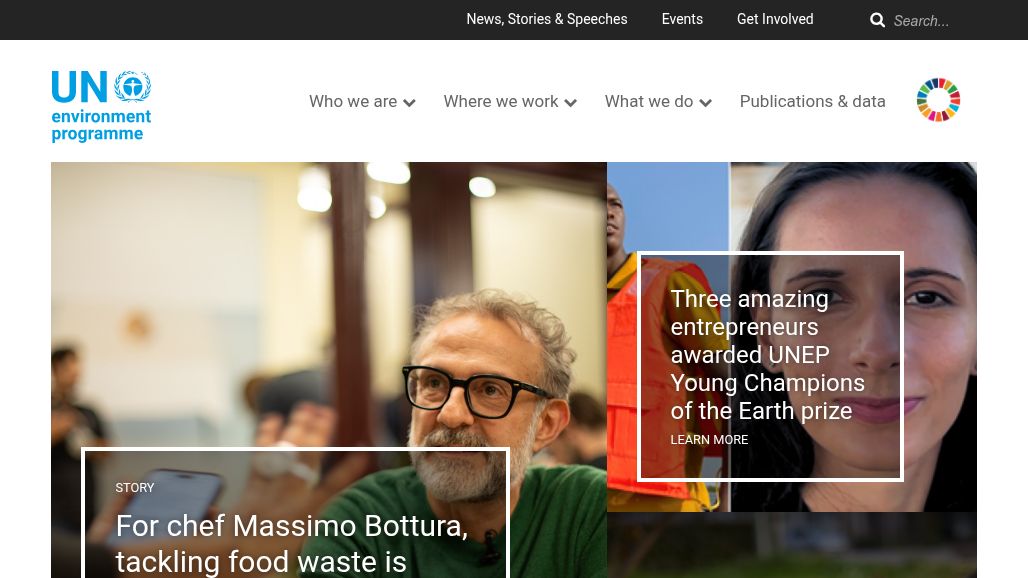The image size is (1028, 578).
Task: Go to the Events page
Action: pos(682,20)
